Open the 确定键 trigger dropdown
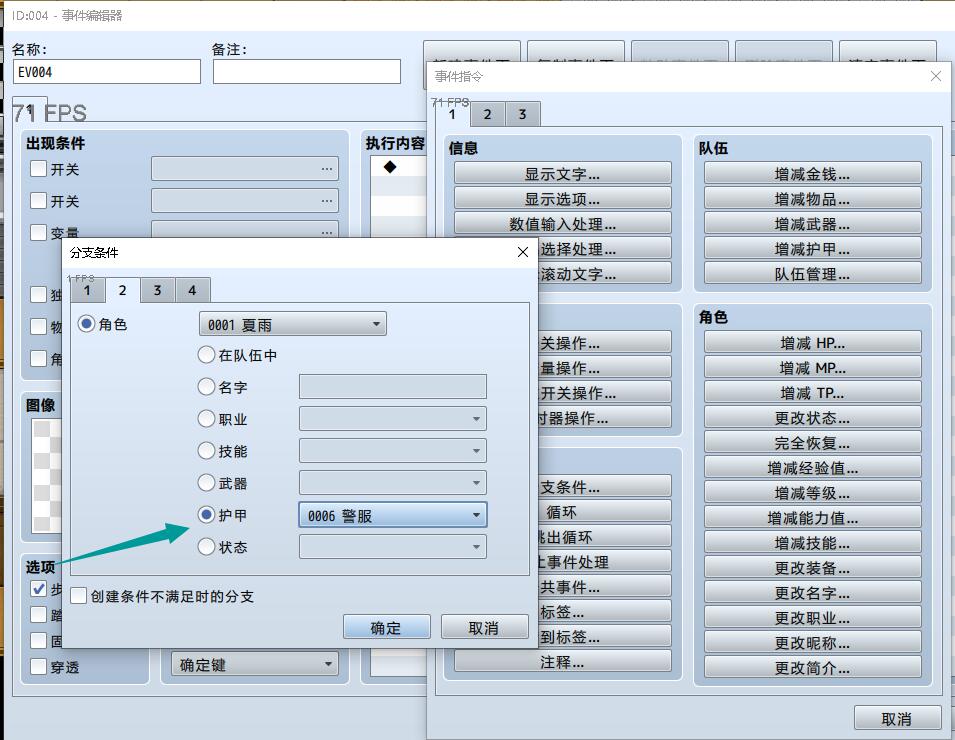955x740 pixels. (255, 664)
